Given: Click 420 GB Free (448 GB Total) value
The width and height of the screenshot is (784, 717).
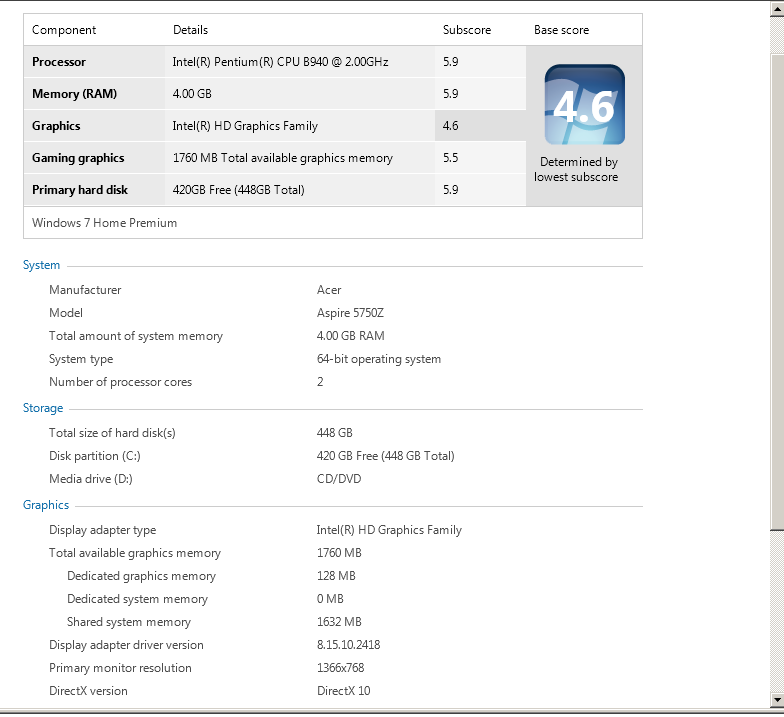Looking at the screenshot, I should click(x=386, y=456).
